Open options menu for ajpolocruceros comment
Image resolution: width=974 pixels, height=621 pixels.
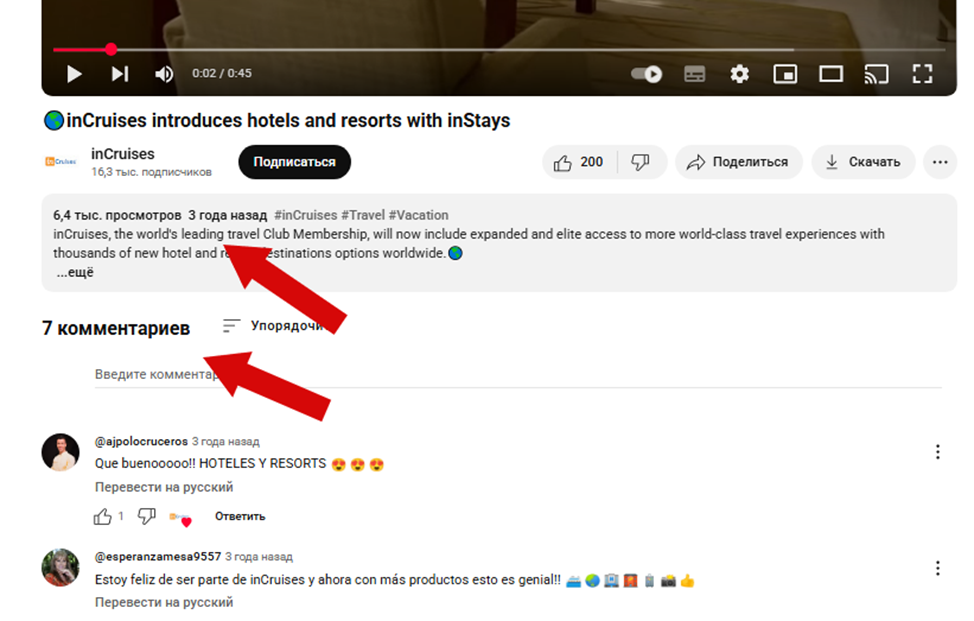click(x=937, y=452)
